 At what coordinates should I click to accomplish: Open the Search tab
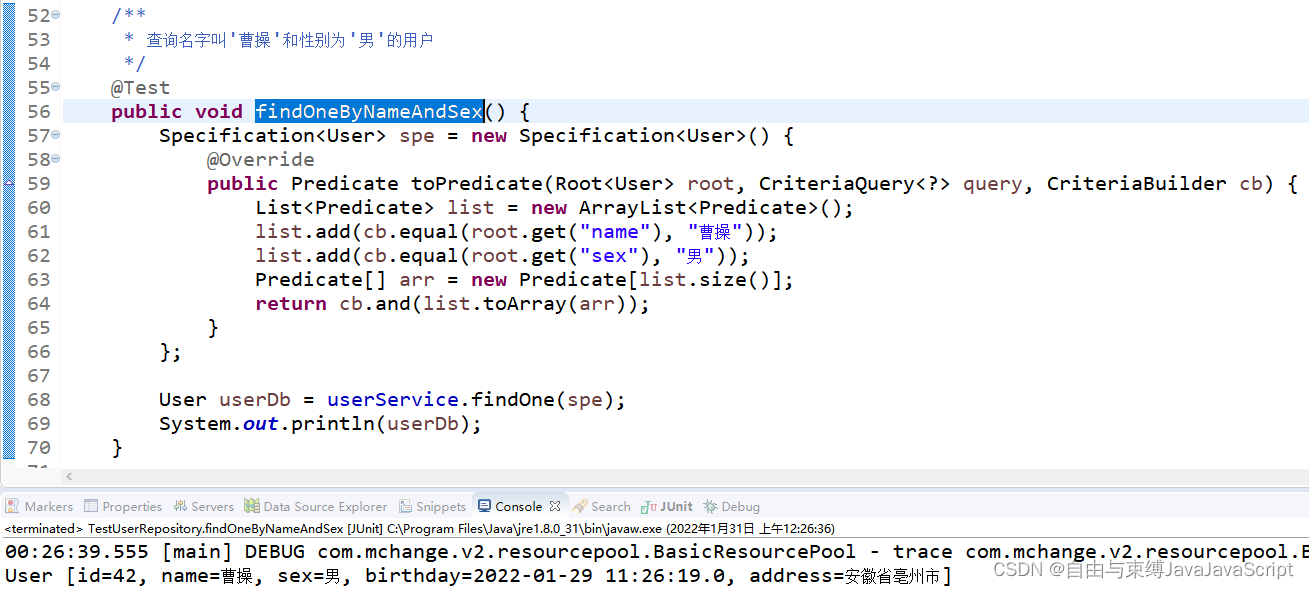[x=602, y=506]
